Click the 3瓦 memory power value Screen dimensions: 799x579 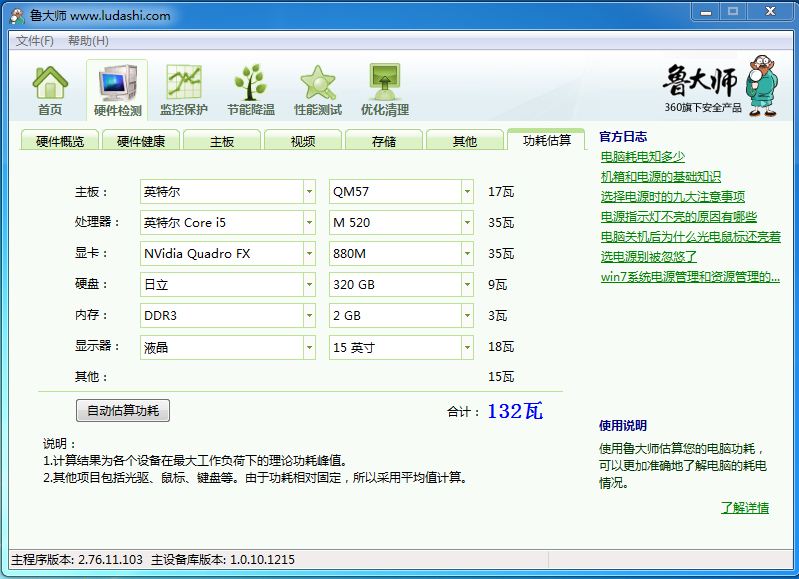[x=497, y=315]
